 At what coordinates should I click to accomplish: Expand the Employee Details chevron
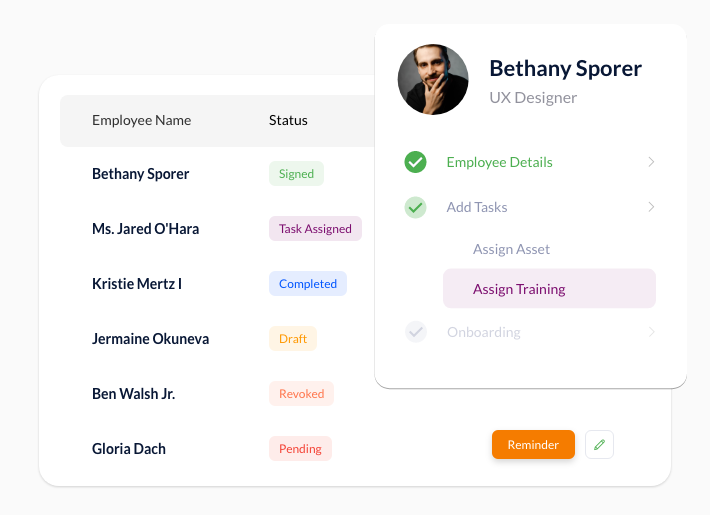point(651,162)
